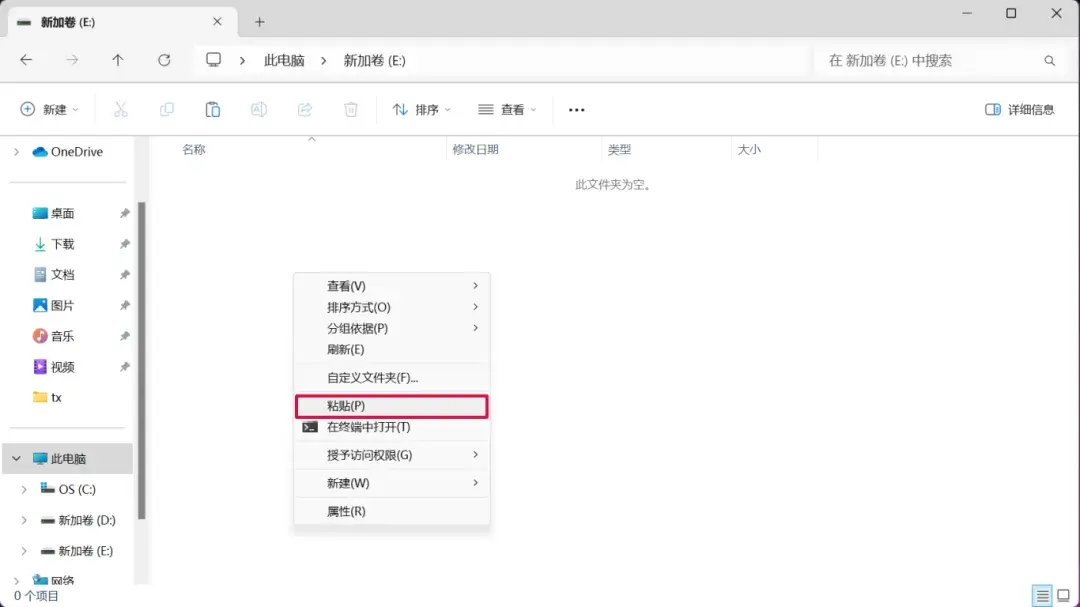Select OS (C:) drive in sidebar

coord(68,489)
